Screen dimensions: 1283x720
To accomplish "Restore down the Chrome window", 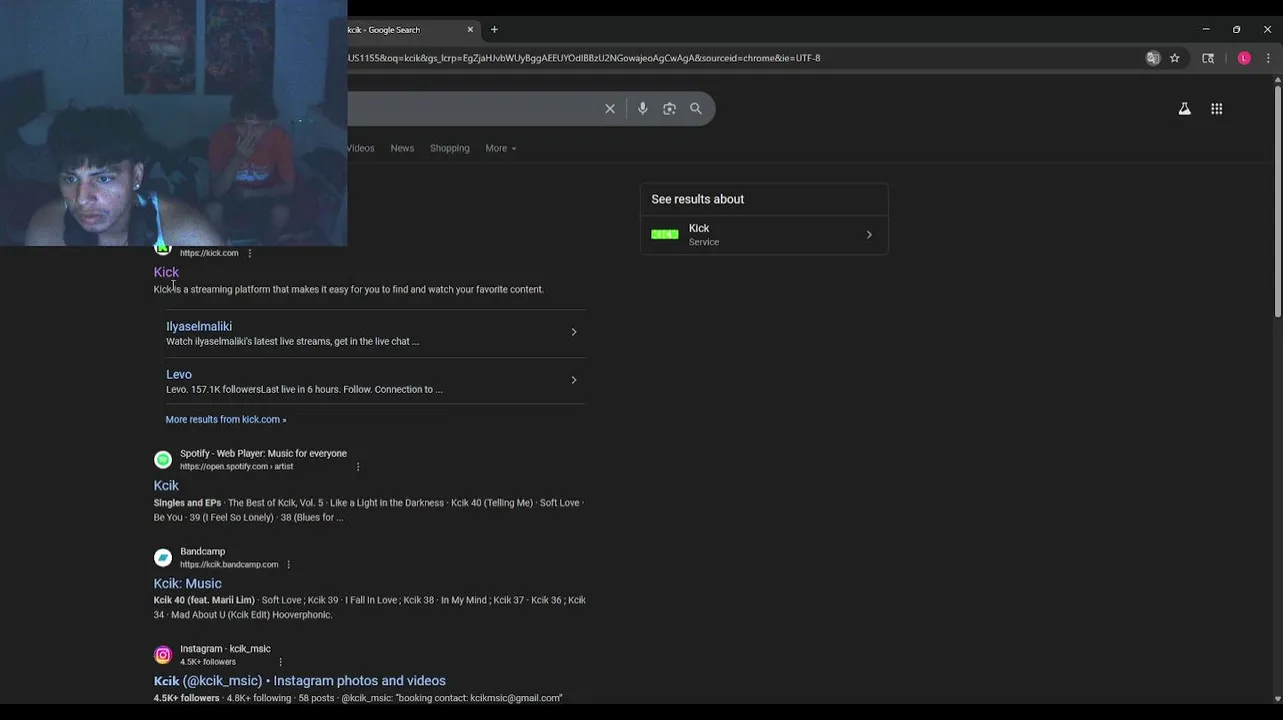I will [x=1237, y=30].
